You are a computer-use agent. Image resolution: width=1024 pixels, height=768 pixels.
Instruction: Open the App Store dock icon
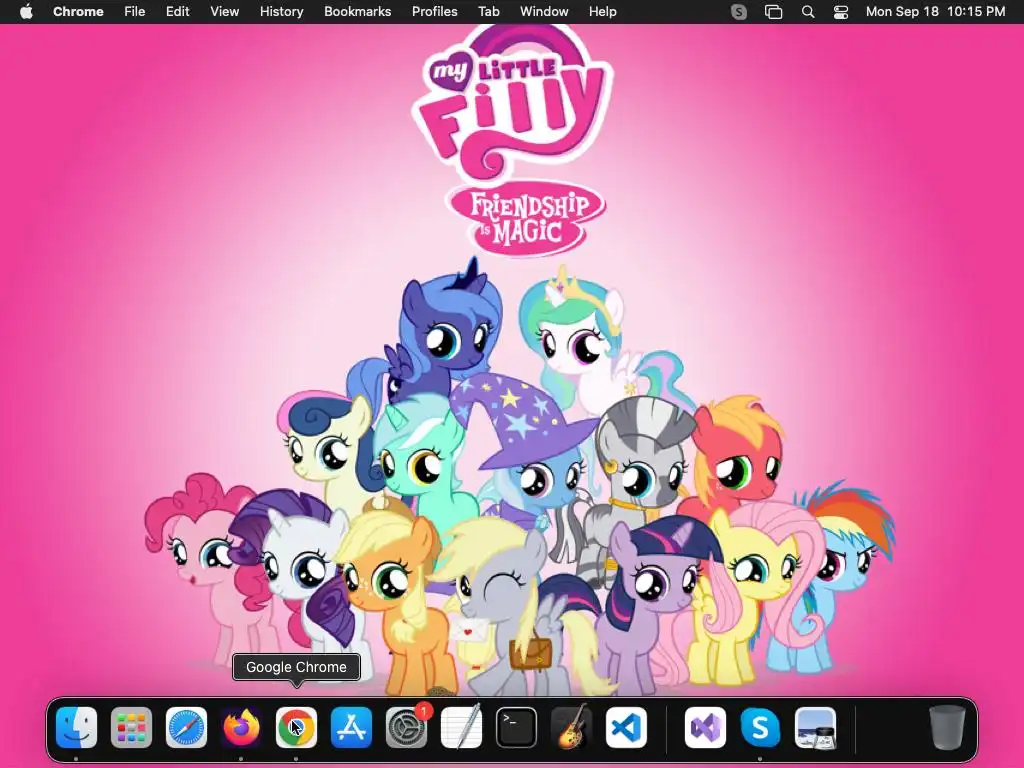[351, 728]
